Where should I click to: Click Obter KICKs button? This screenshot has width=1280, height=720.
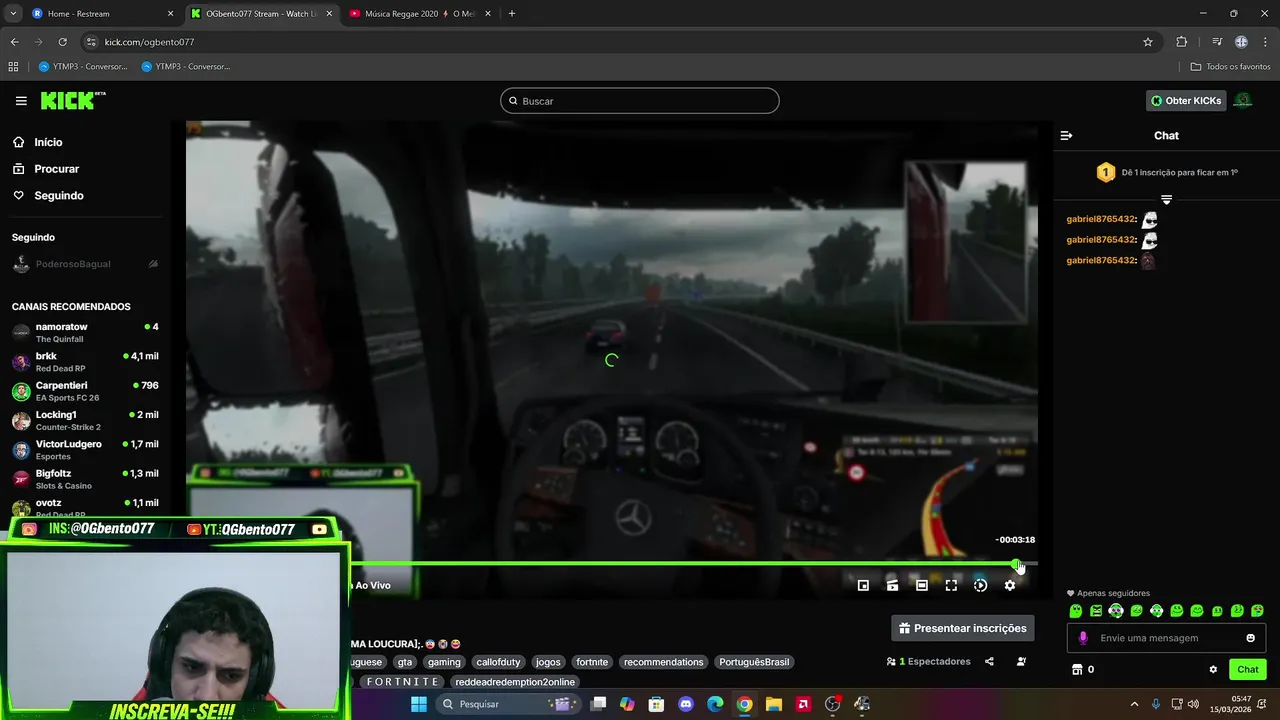coord(1186,101)
